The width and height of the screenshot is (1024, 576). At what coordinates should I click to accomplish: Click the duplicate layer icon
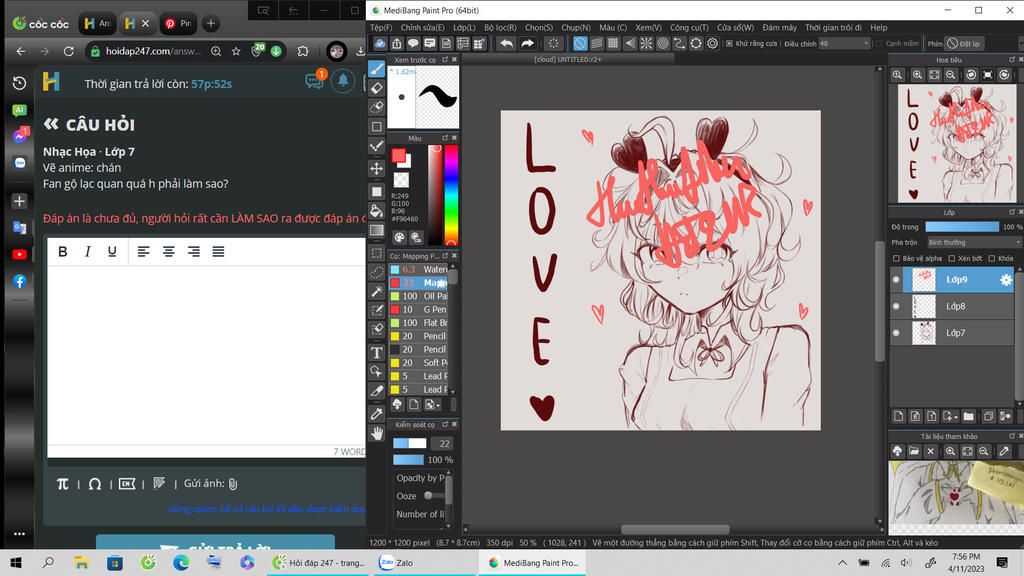tap(988, 416)
